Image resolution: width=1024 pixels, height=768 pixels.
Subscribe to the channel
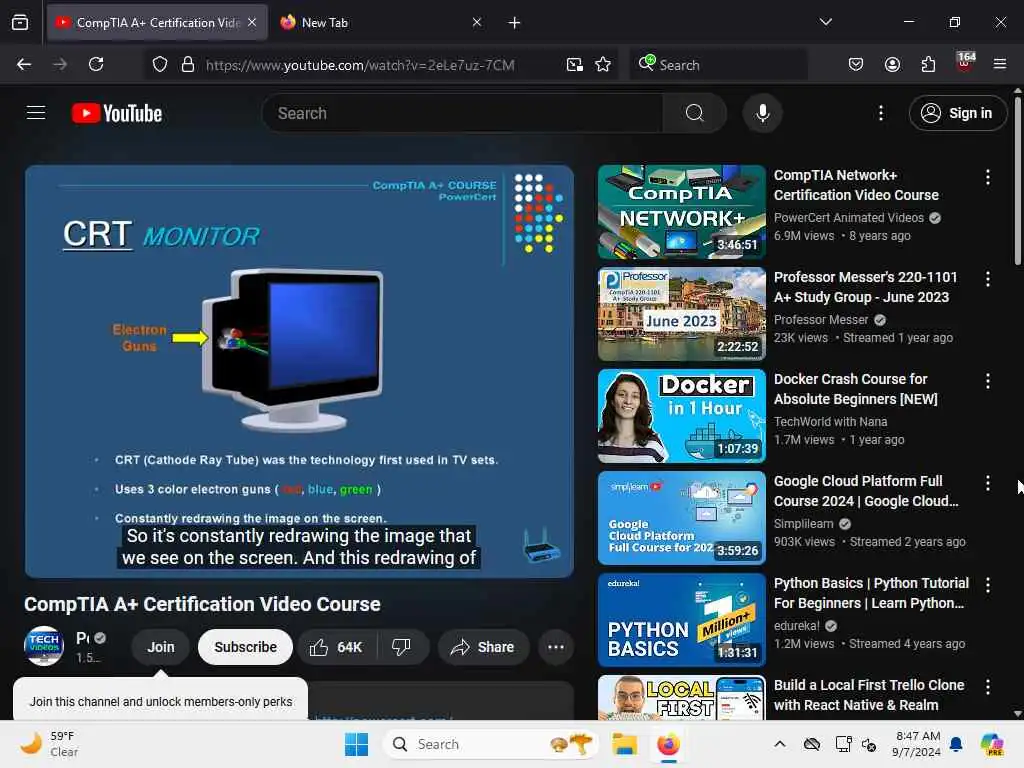pyautogui.click(x=246, y=647)
